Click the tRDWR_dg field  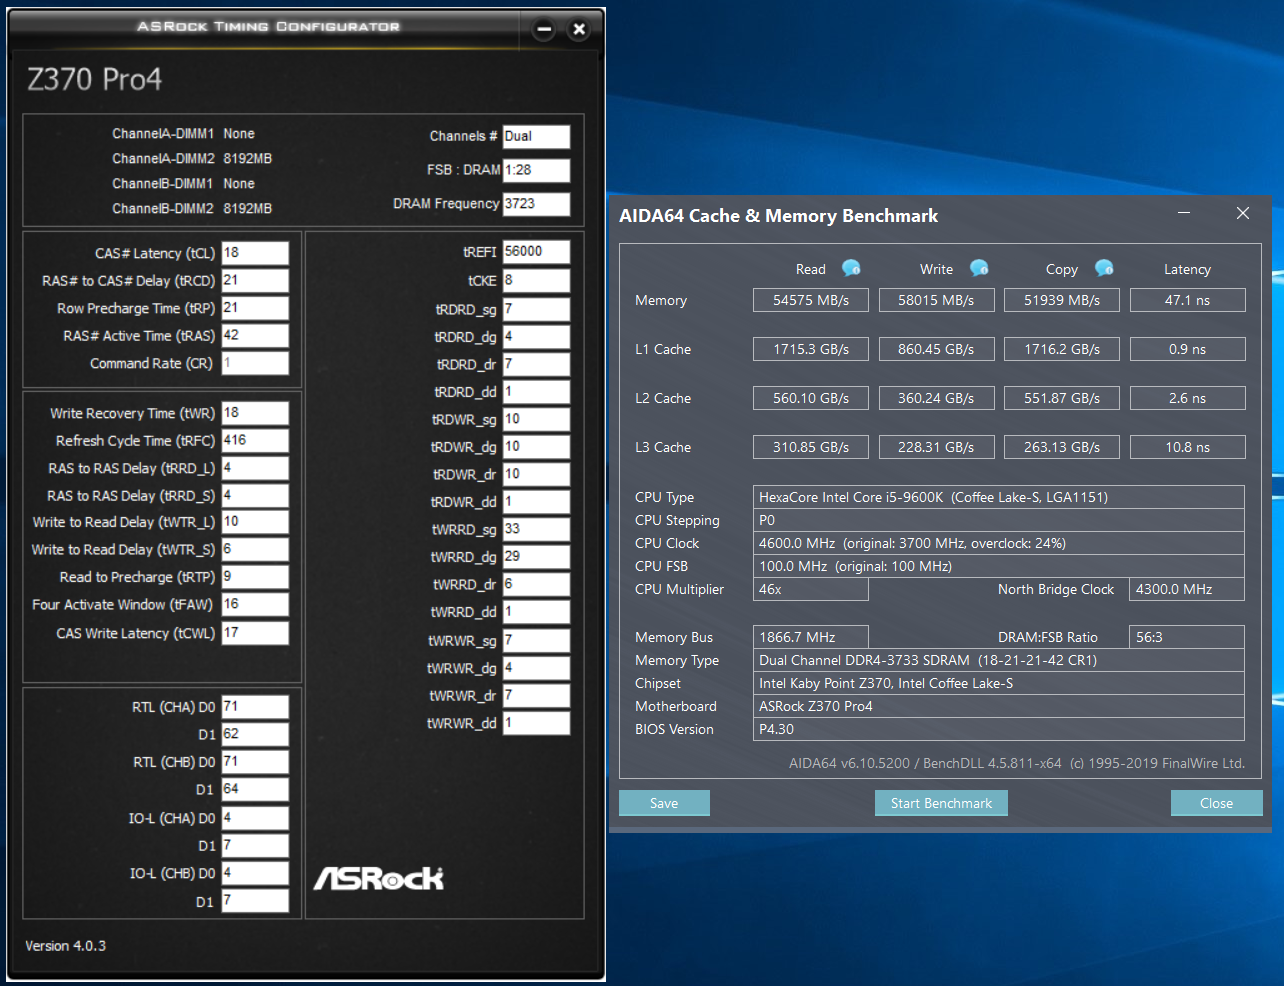(x=536, y=447)
